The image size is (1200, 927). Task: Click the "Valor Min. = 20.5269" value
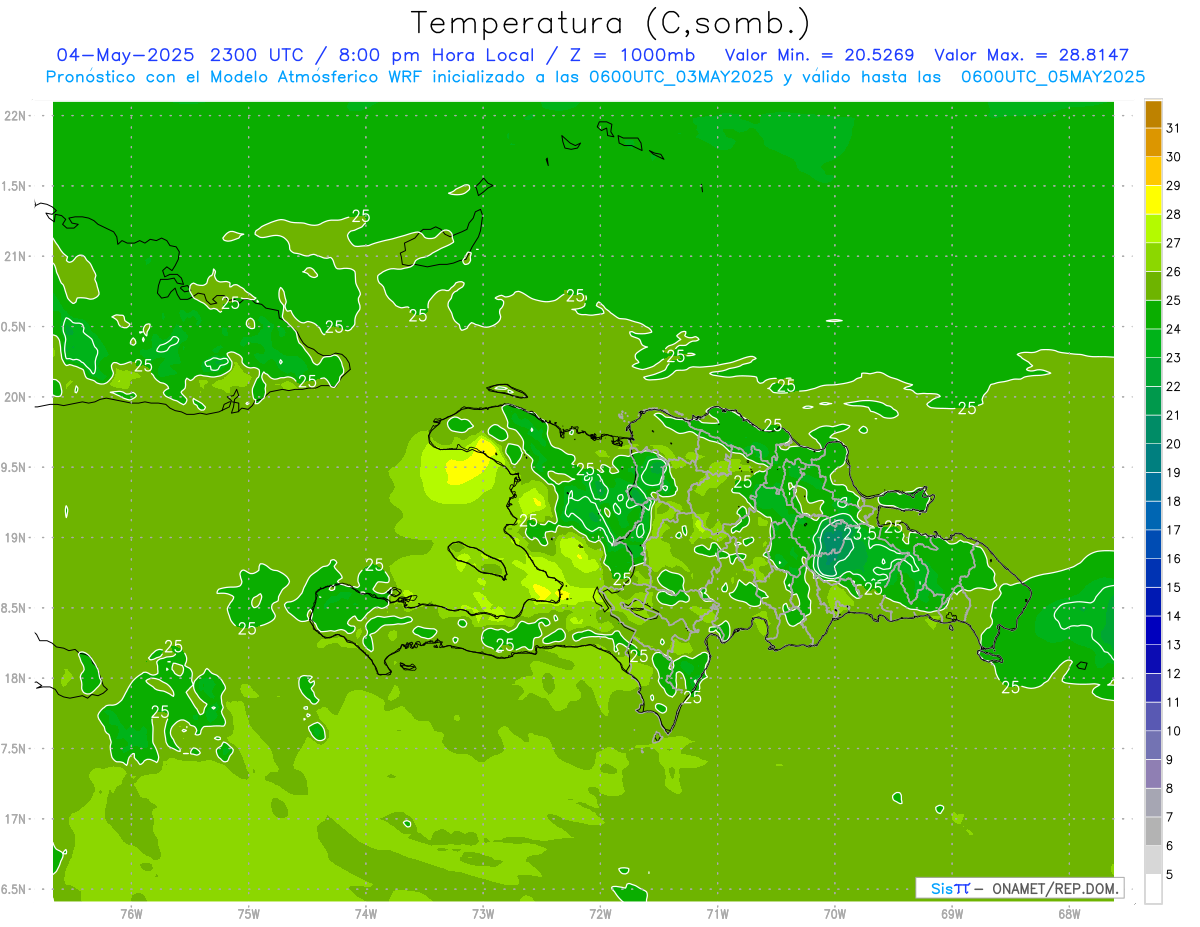coord(820,55)
